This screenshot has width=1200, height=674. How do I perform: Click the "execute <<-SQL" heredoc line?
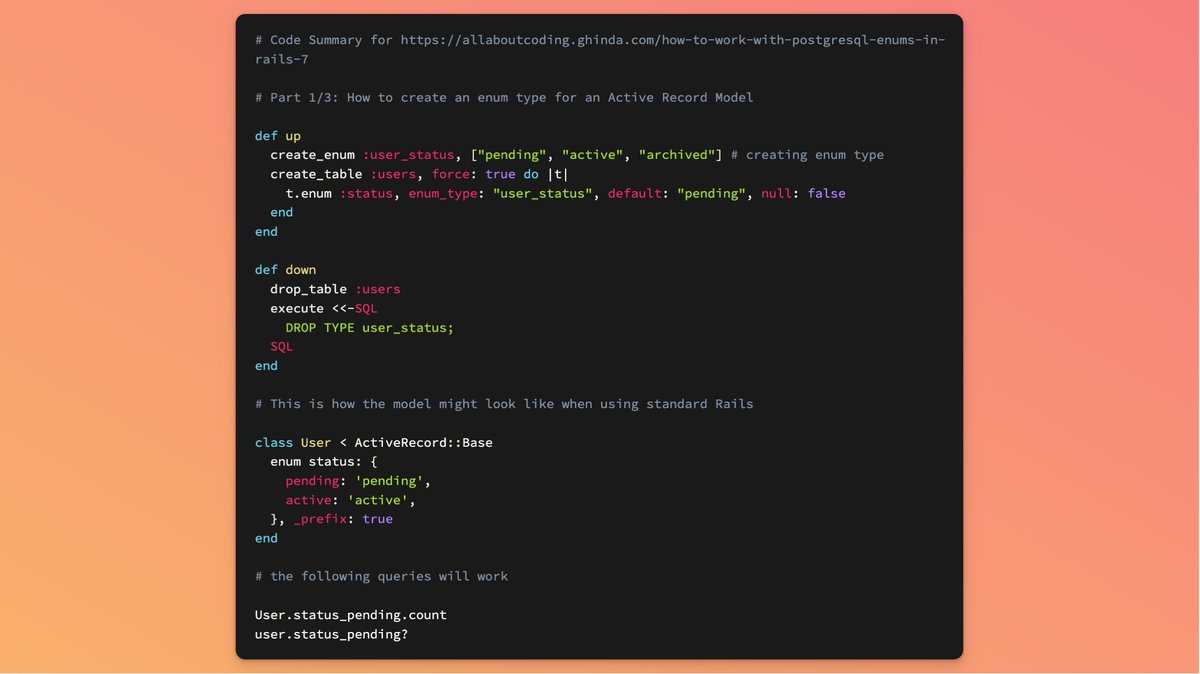click(x=324, y=308)
